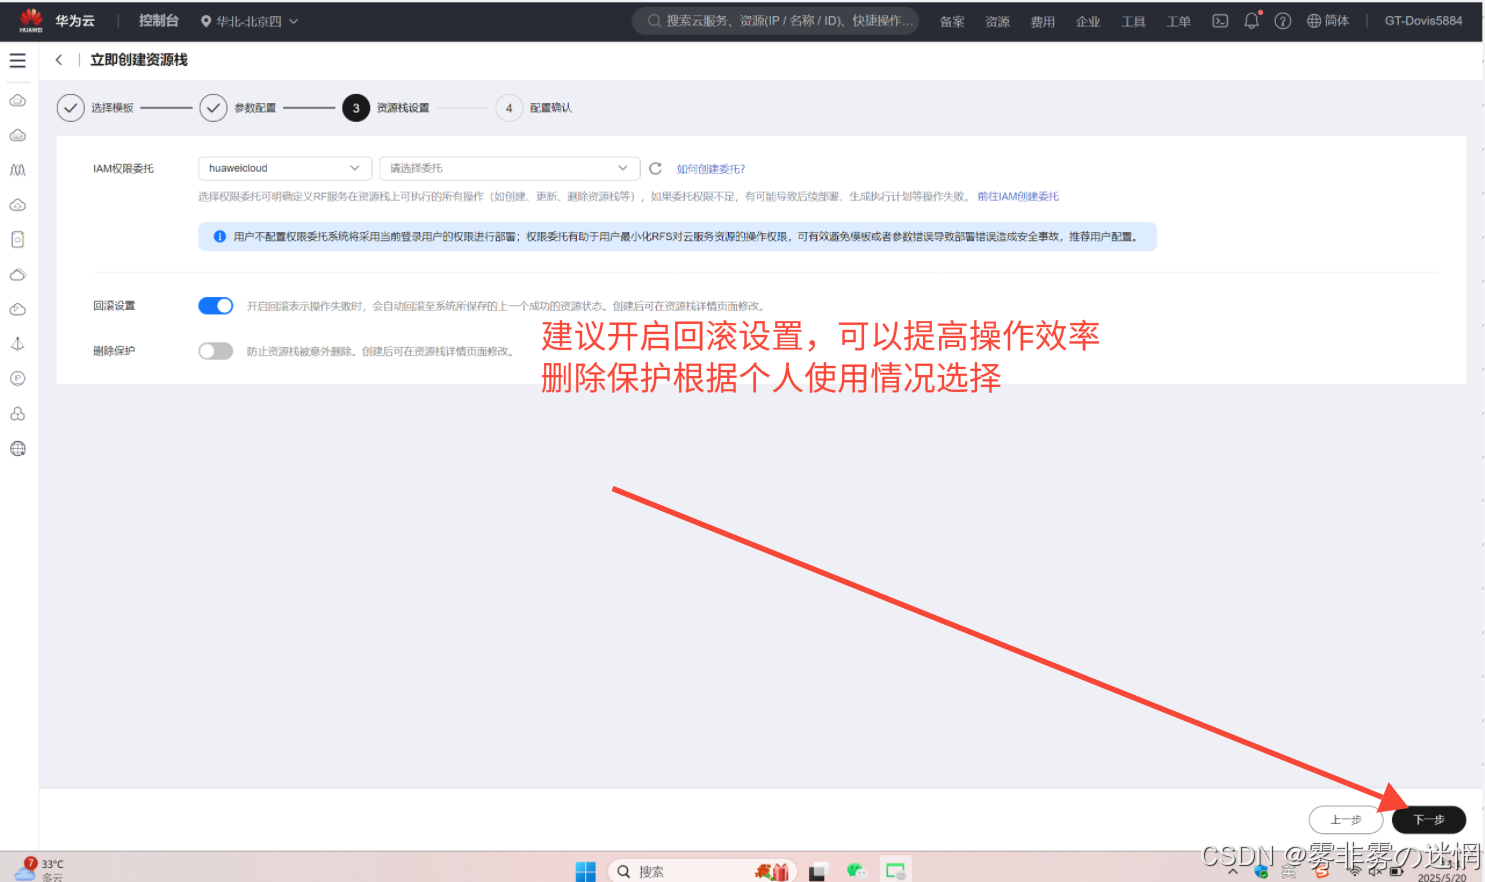Open the GT-Dovis5884 account menu

[x=1423, y=20]
